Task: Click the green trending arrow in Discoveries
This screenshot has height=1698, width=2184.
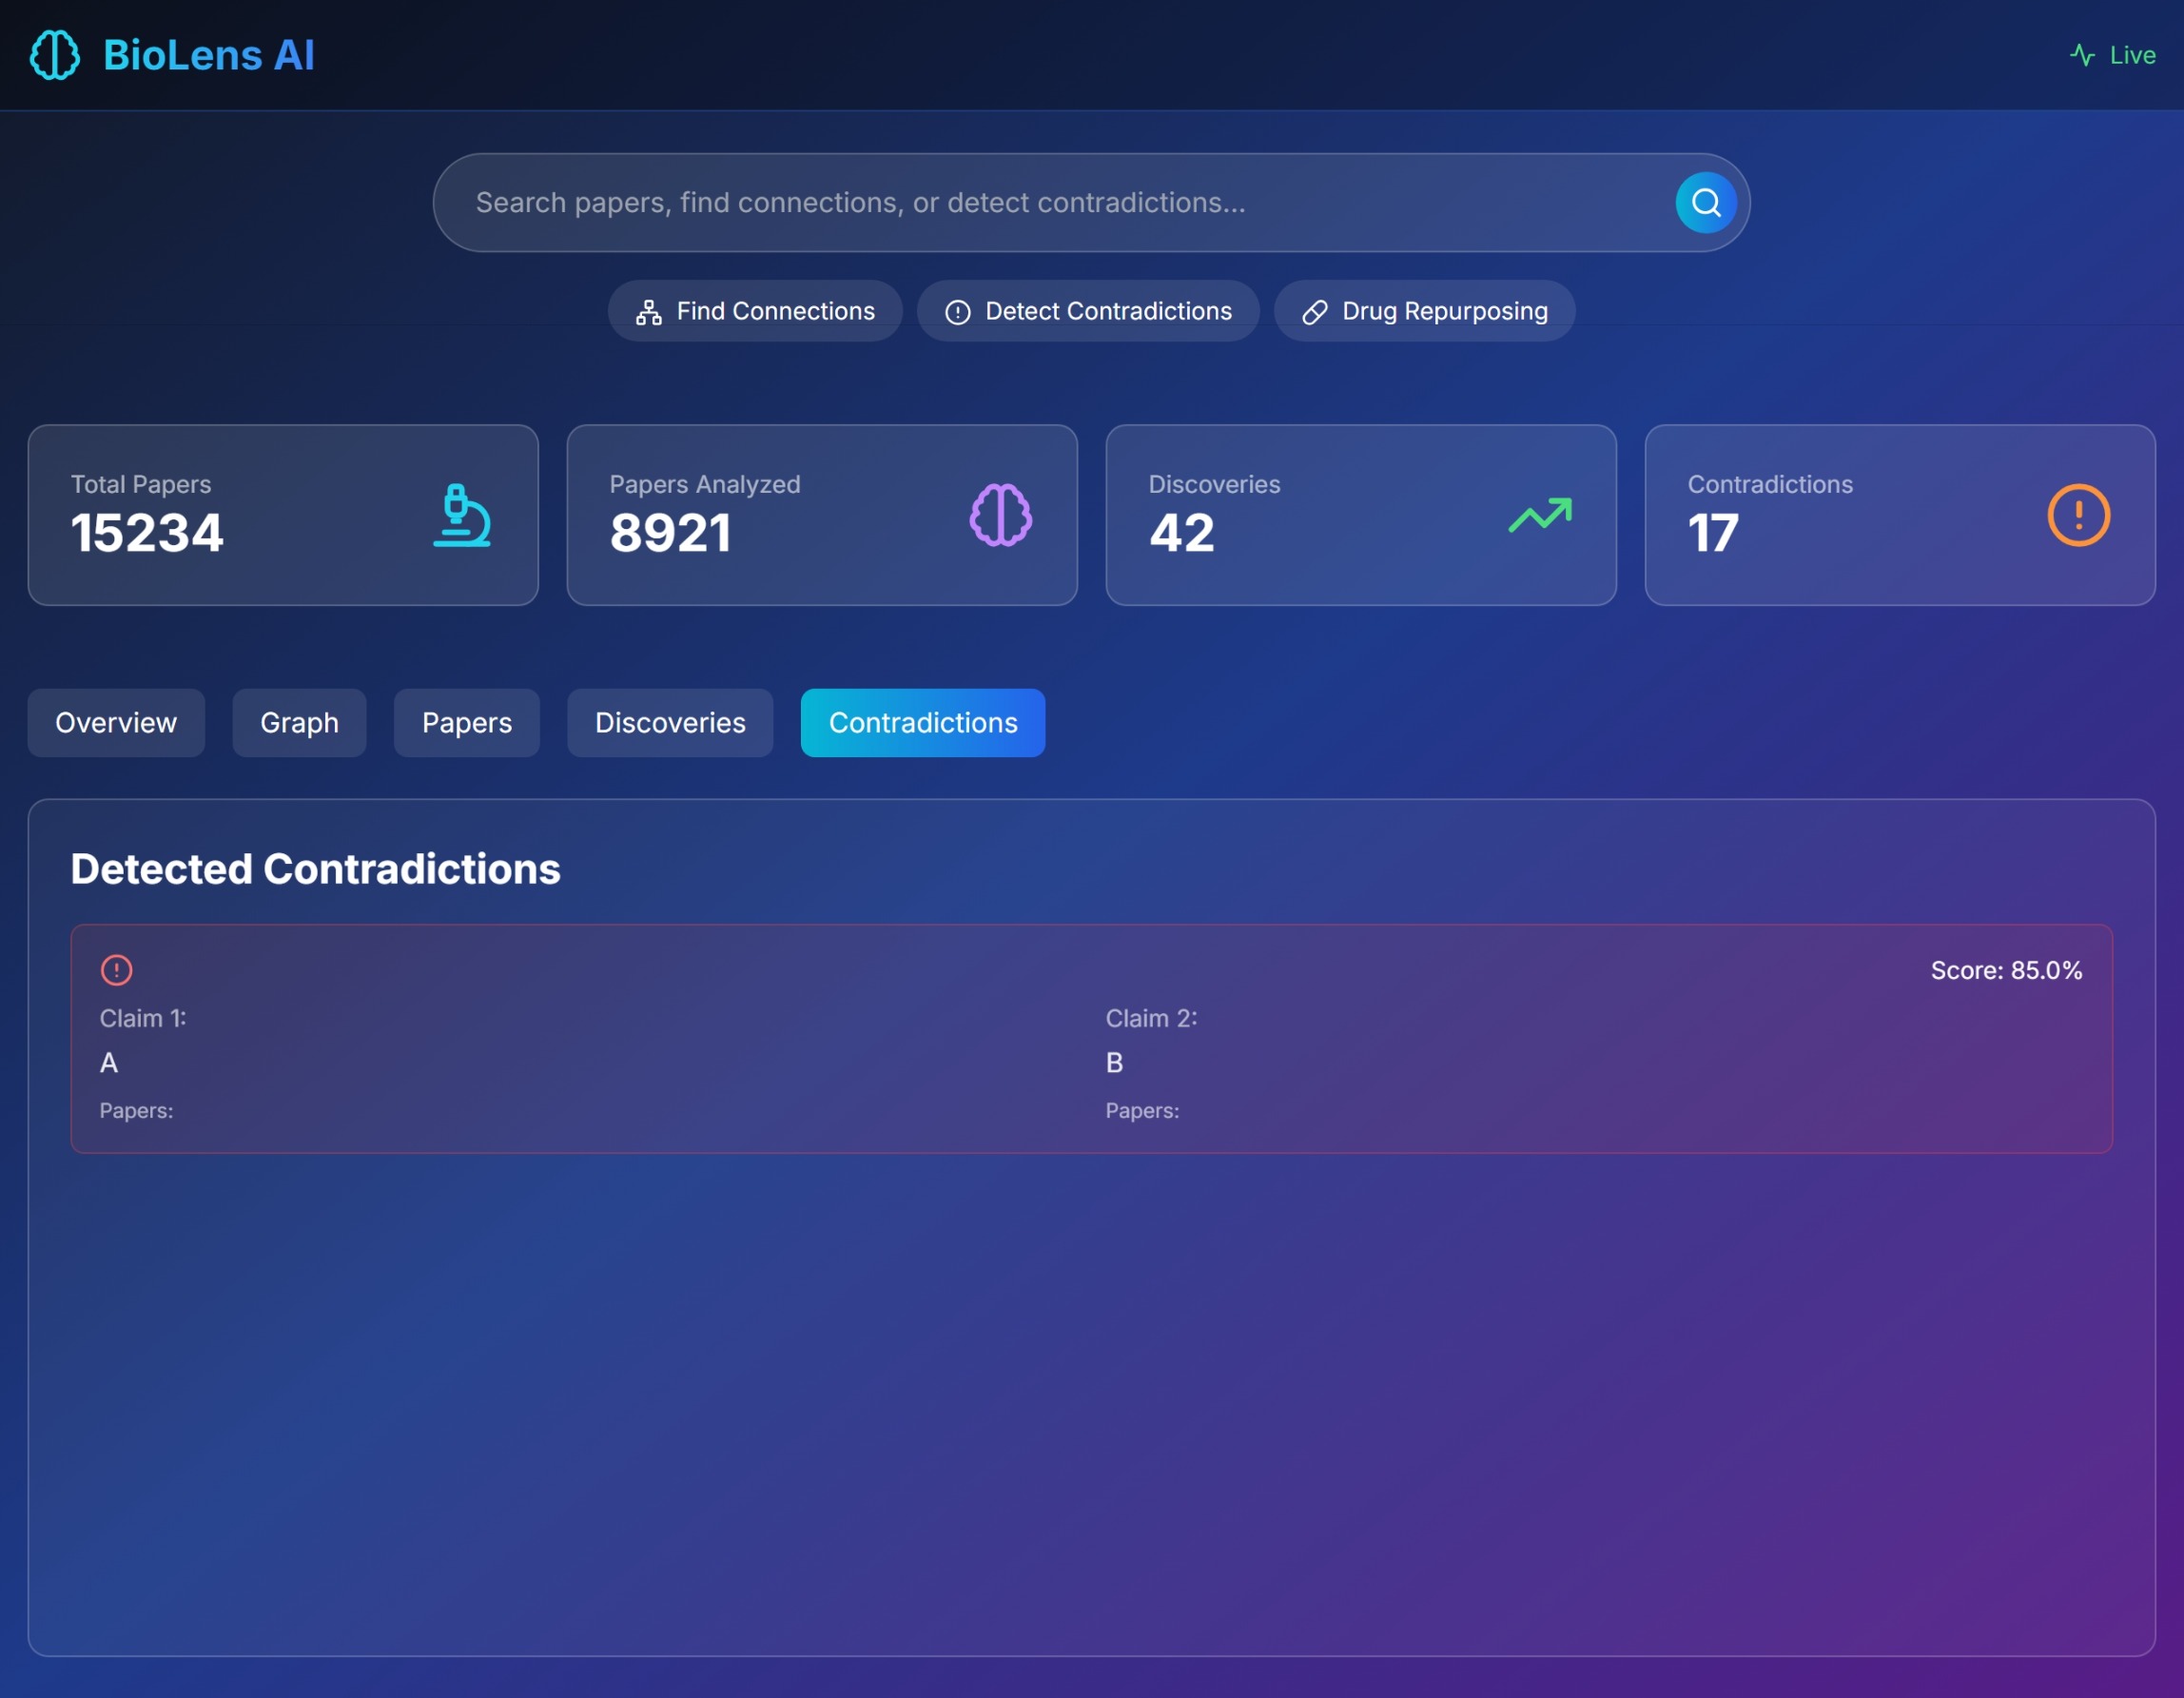Action: [x=1540, y=515]
